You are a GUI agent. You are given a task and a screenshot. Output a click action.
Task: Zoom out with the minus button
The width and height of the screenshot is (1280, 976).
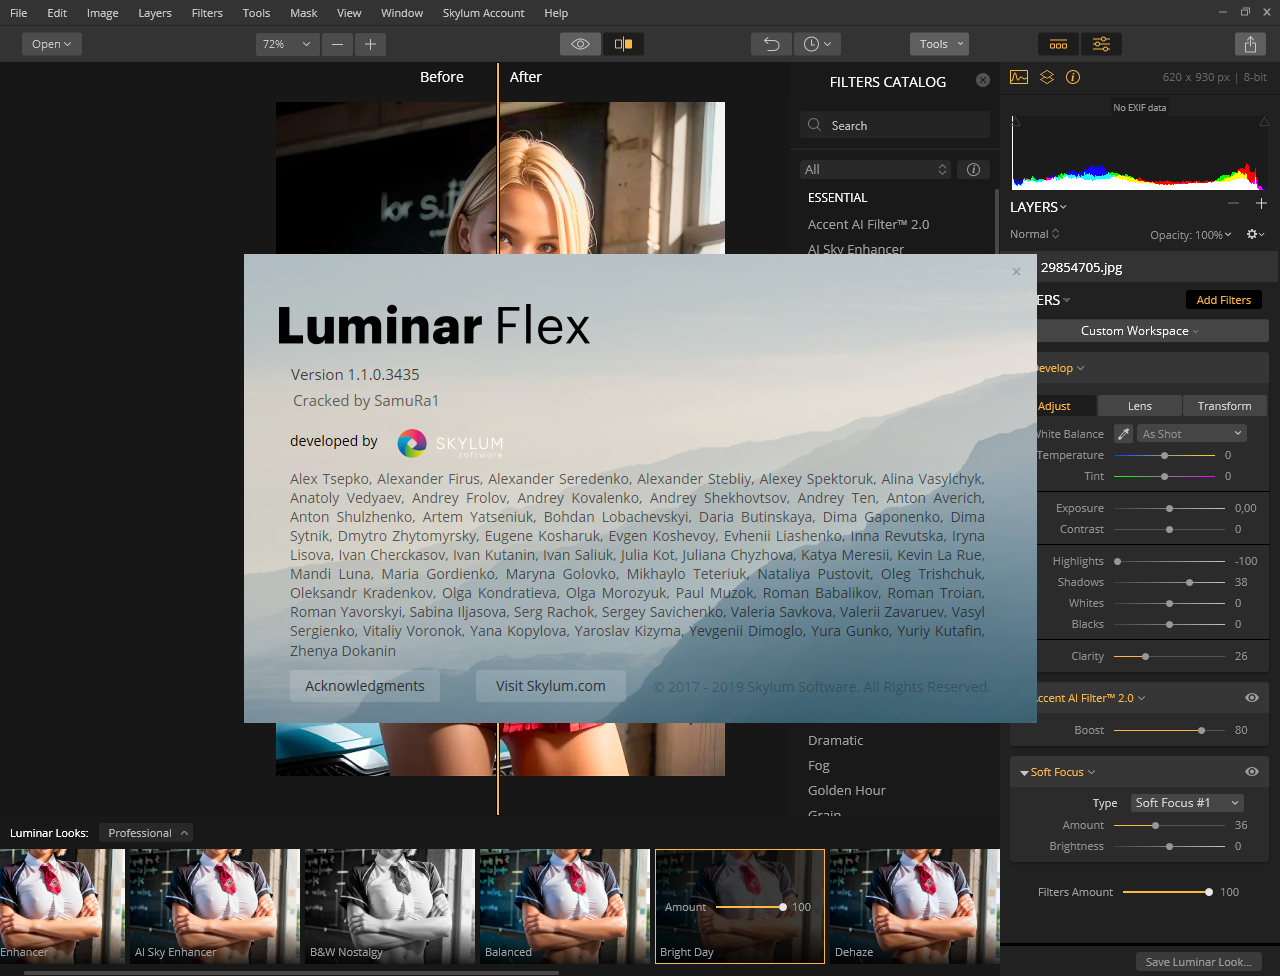coord(337,44)
